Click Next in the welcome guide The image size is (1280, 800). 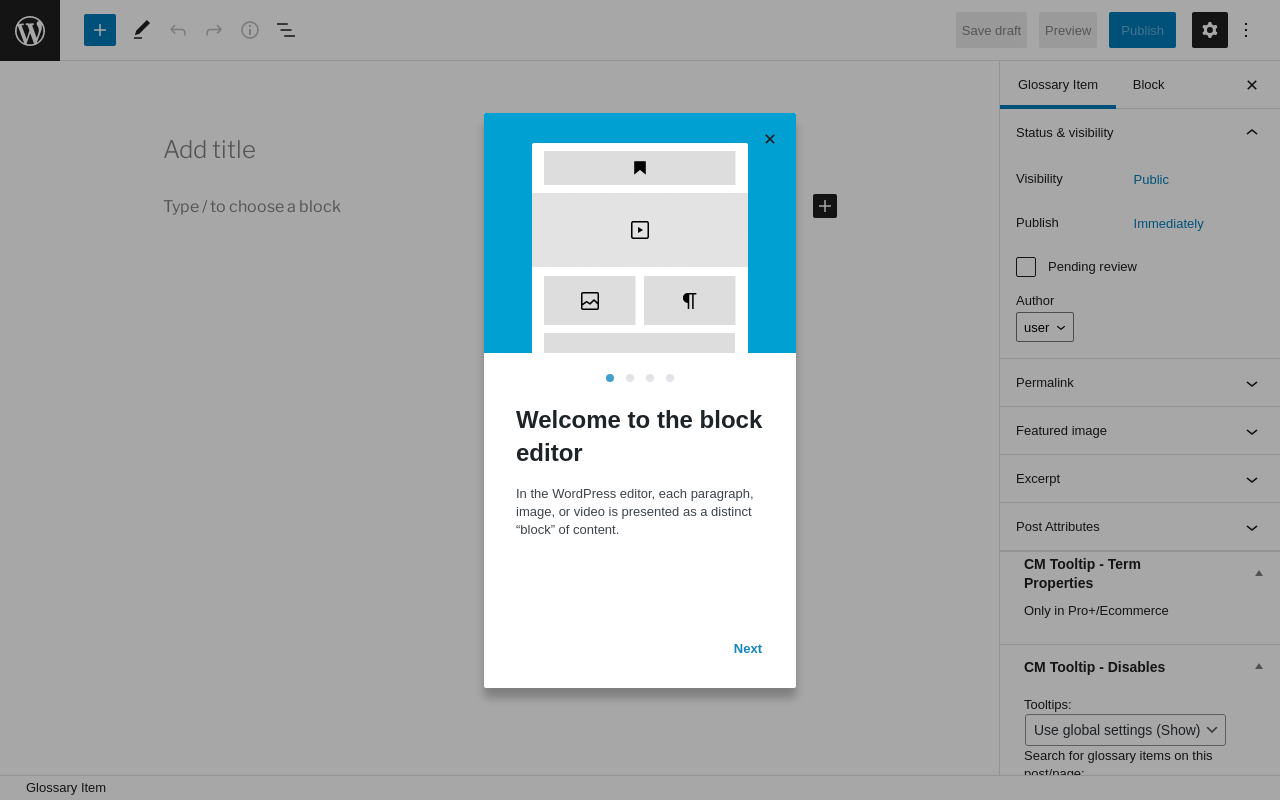coord(748,648)
